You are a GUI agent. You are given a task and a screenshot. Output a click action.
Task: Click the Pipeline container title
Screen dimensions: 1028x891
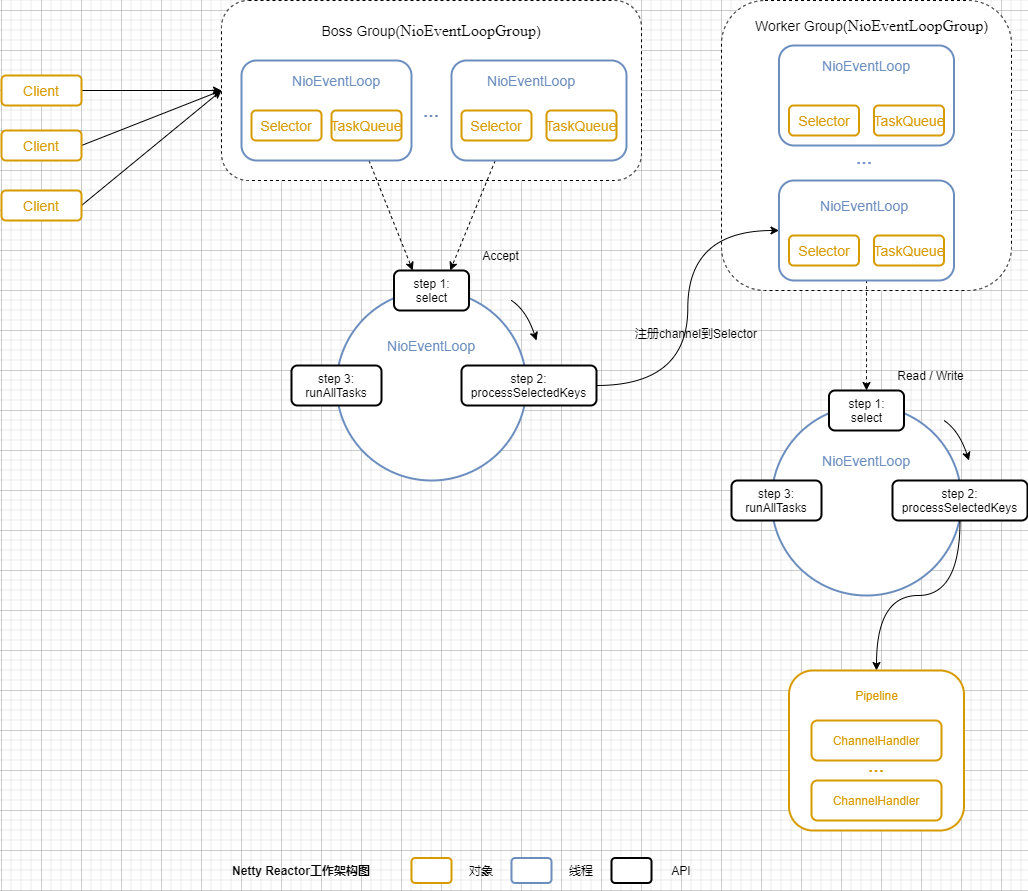[876, 696]
